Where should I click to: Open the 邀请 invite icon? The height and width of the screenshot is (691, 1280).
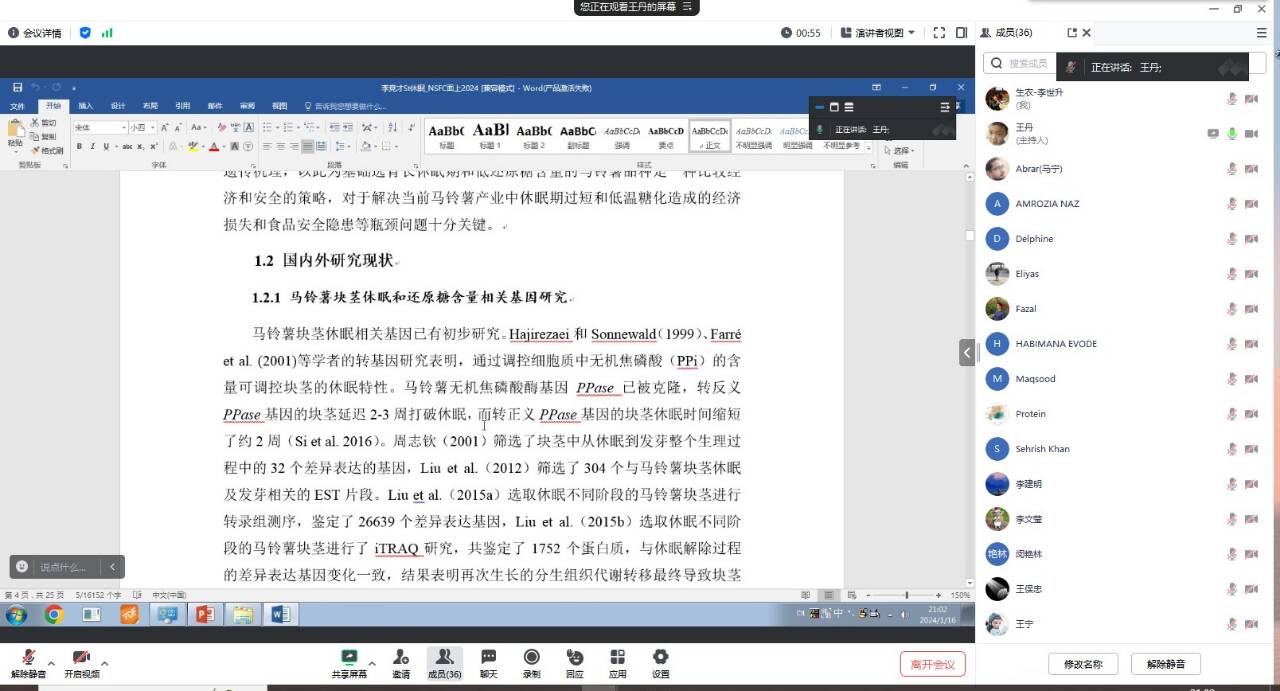pos(401,662)
